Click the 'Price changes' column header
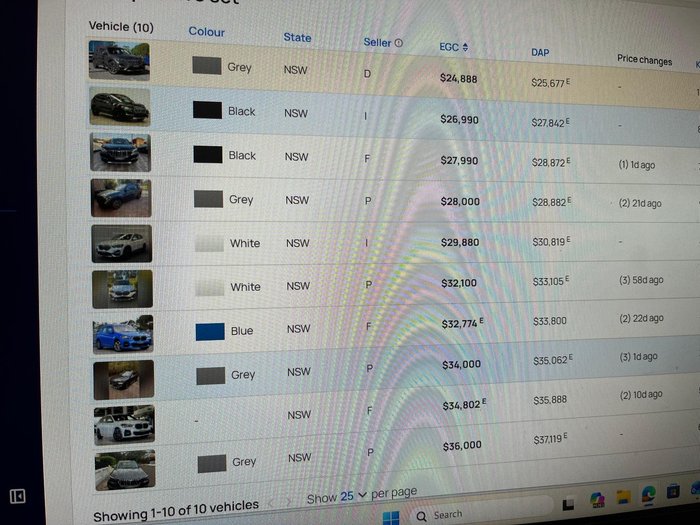 coord(645,59)
